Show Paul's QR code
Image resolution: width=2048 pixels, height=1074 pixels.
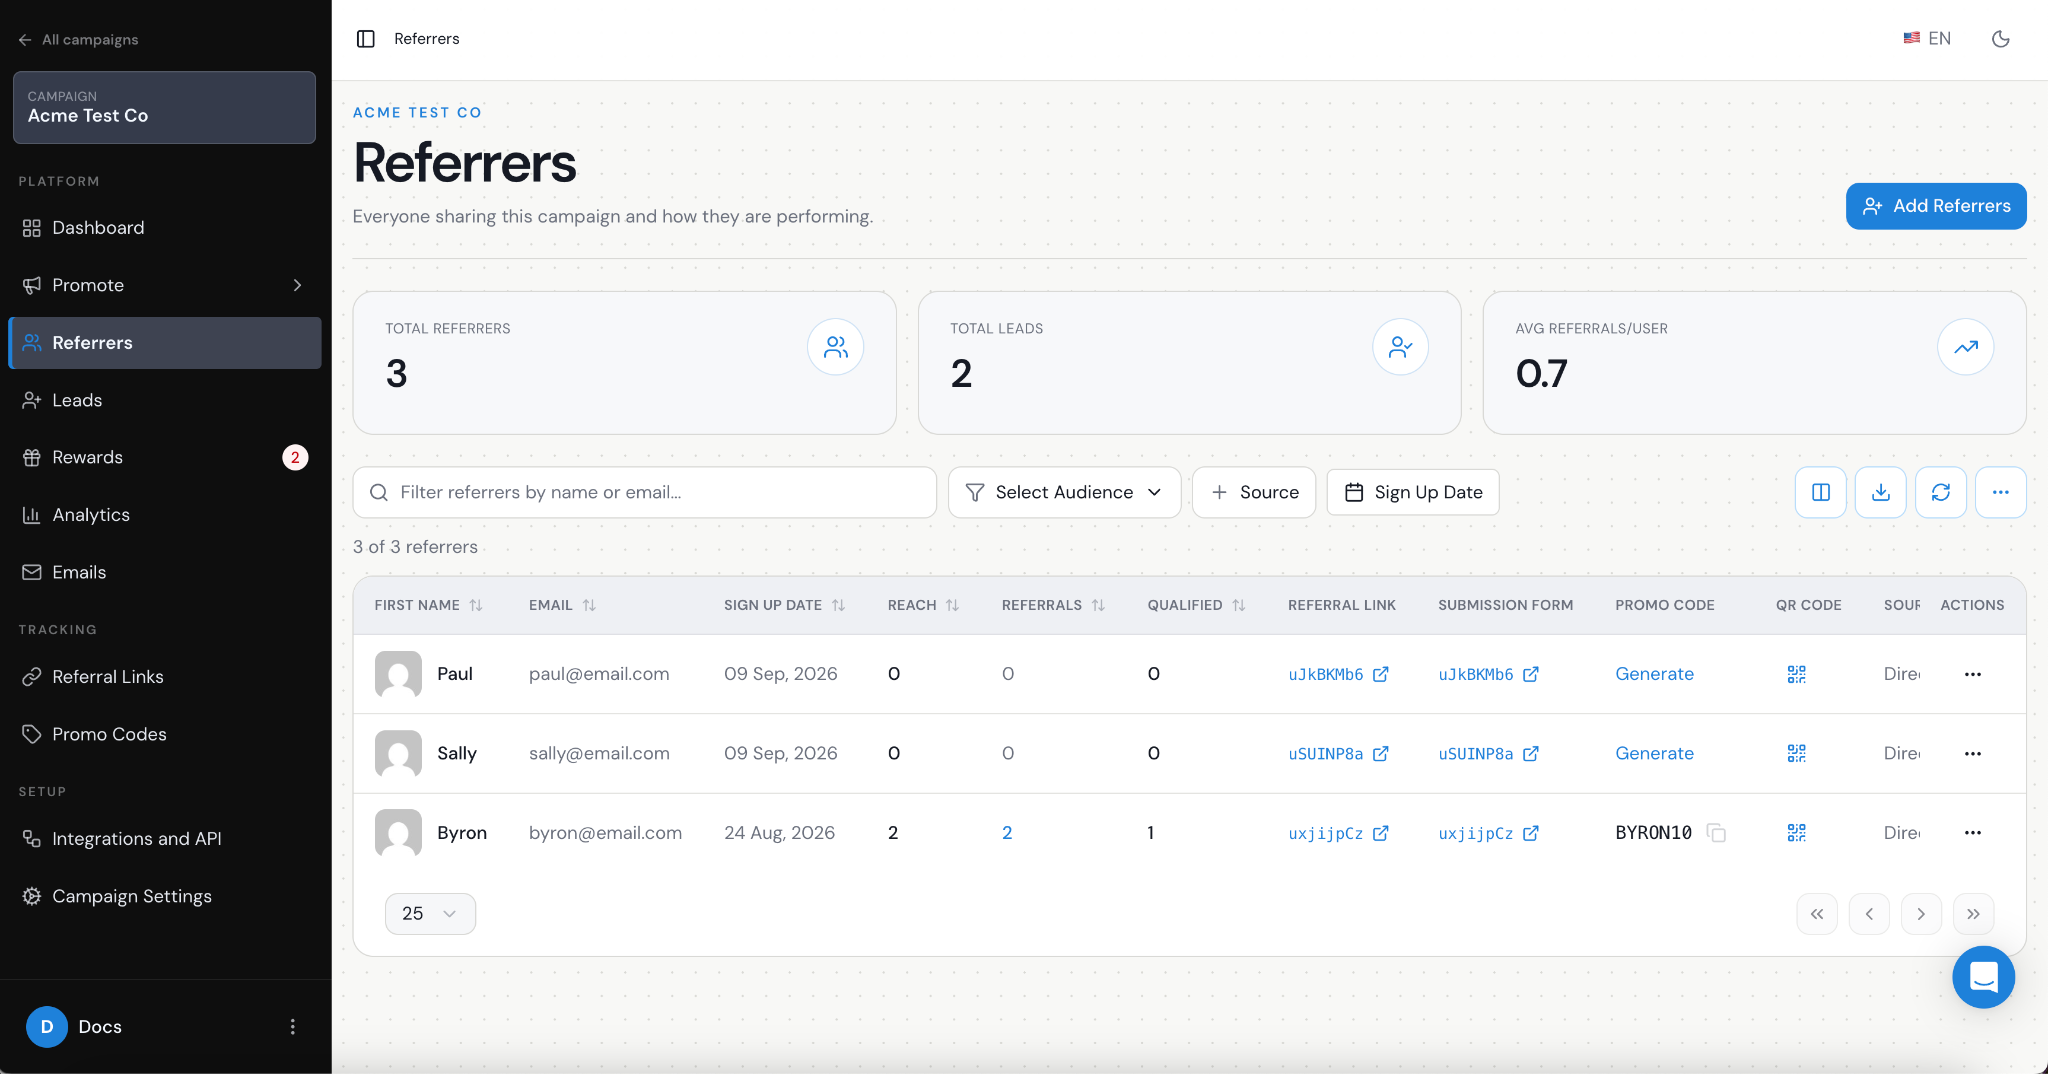click(1796, 674)
